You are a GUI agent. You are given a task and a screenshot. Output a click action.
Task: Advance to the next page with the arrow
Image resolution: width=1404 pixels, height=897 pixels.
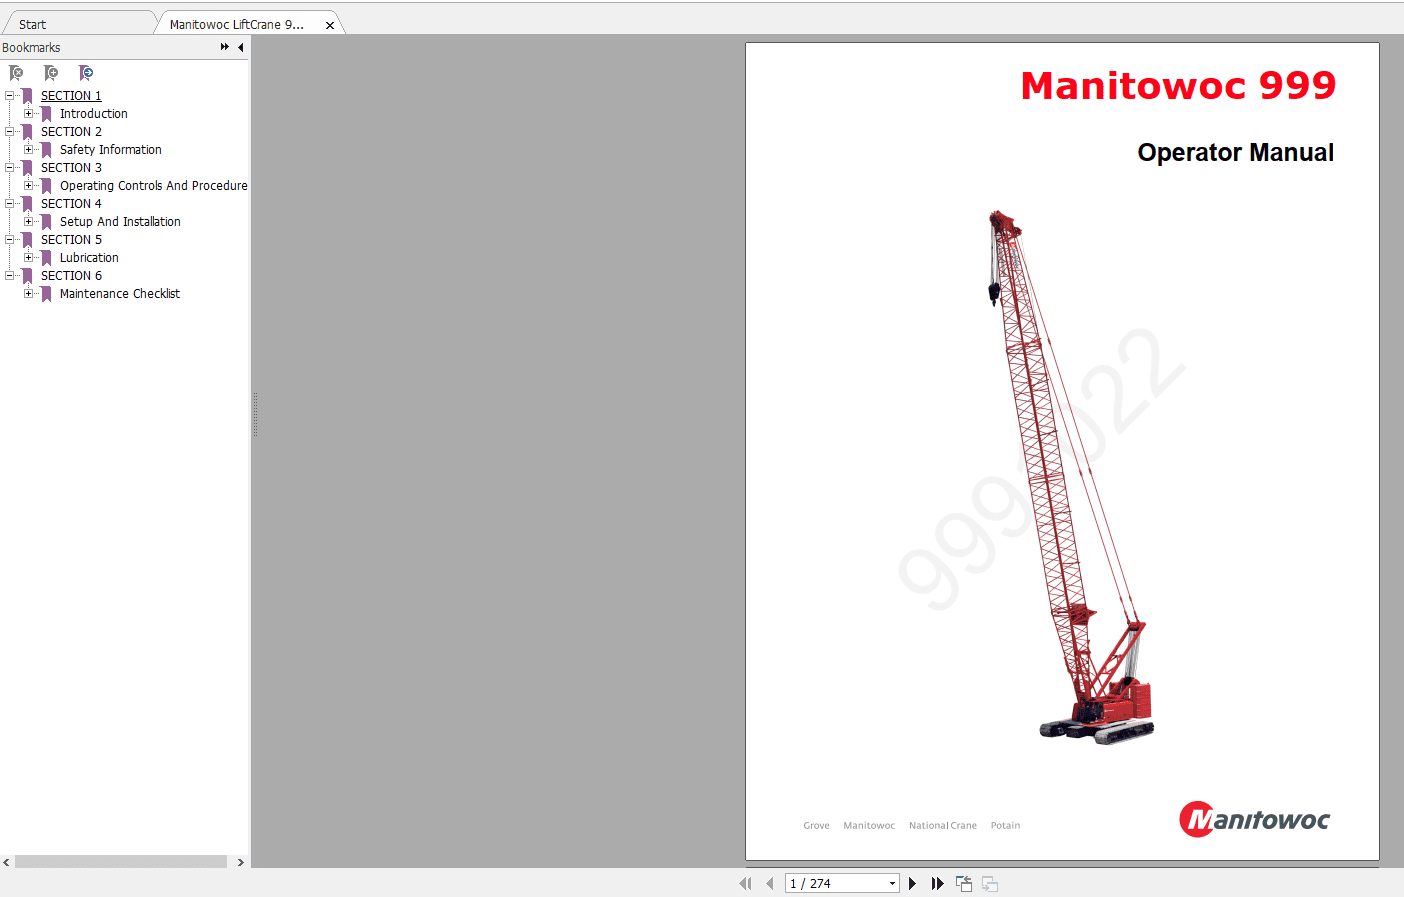(x=912, y=883)
